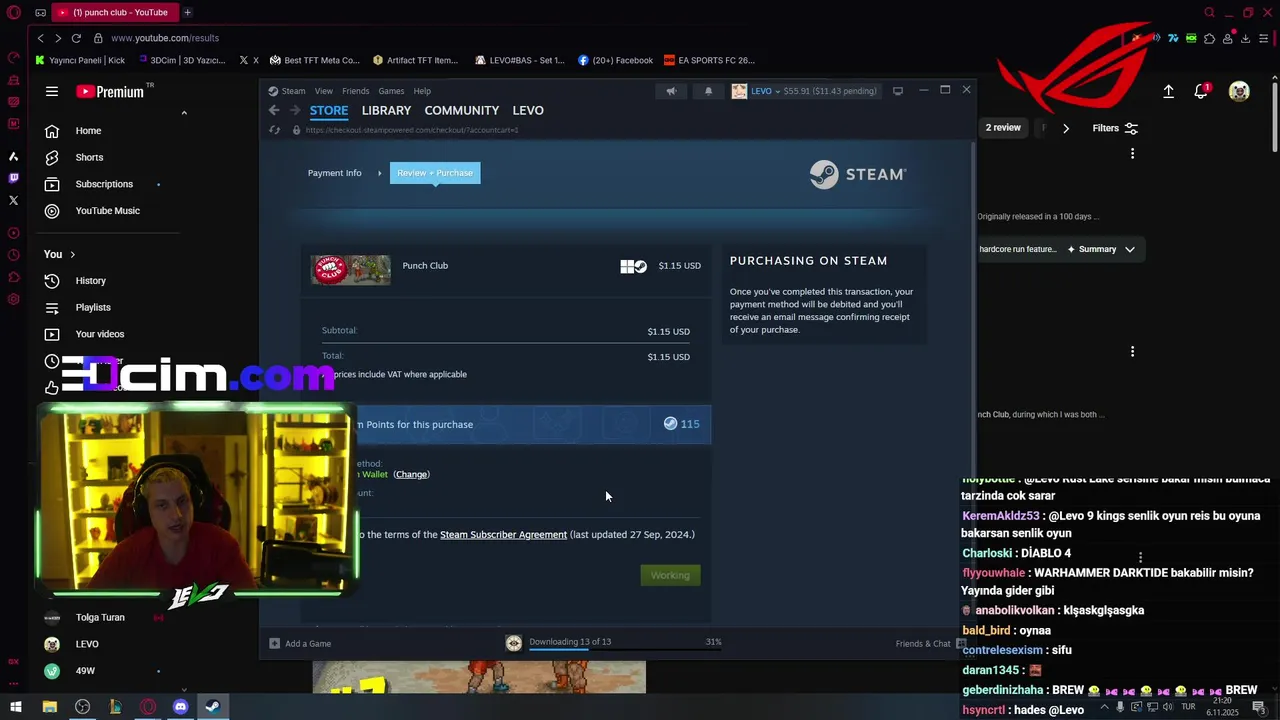Open the Steam taskbar icon

point(213,707)
